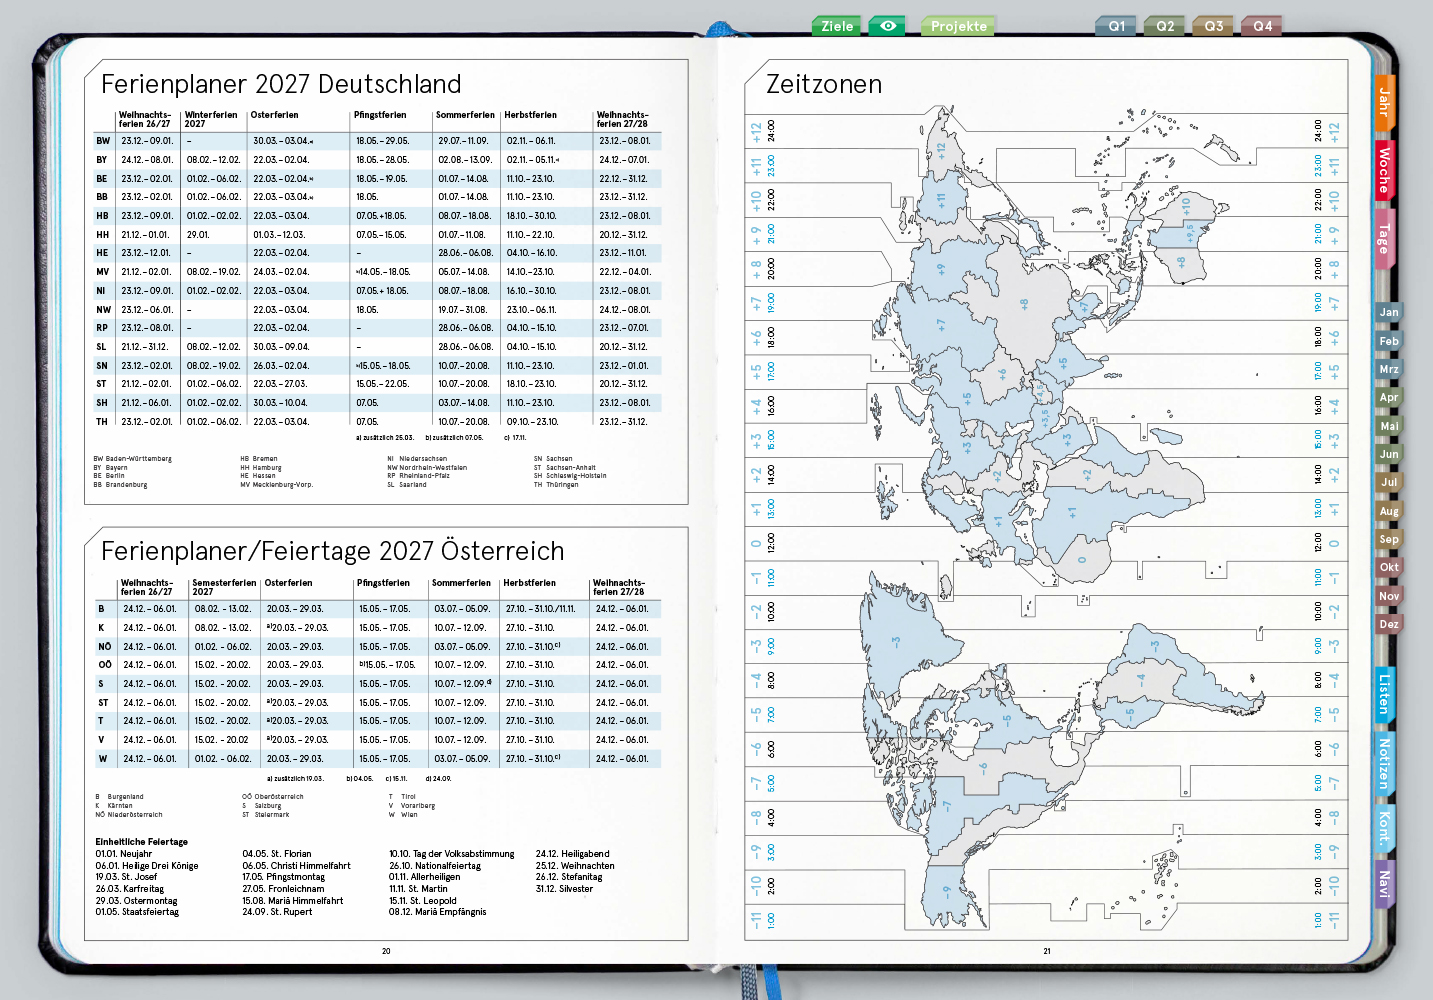Image resolution: width=1433 pixels, height=1000 pixels.
Task: Go to the Apr month tab
Action: pos(1389,397)
